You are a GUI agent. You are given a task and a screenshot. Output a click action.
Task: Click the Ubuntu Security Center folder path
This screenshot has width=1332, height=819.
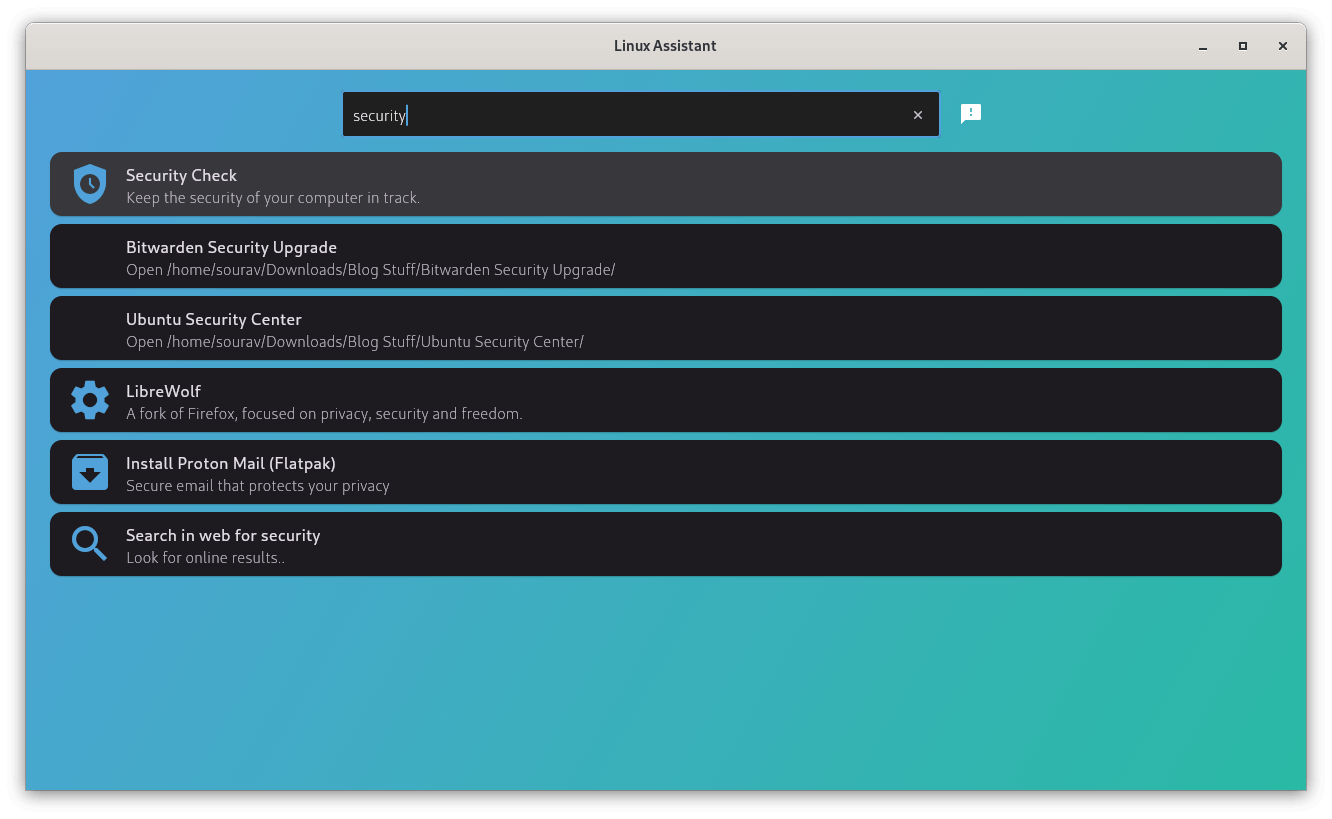(x=354, y=342)
